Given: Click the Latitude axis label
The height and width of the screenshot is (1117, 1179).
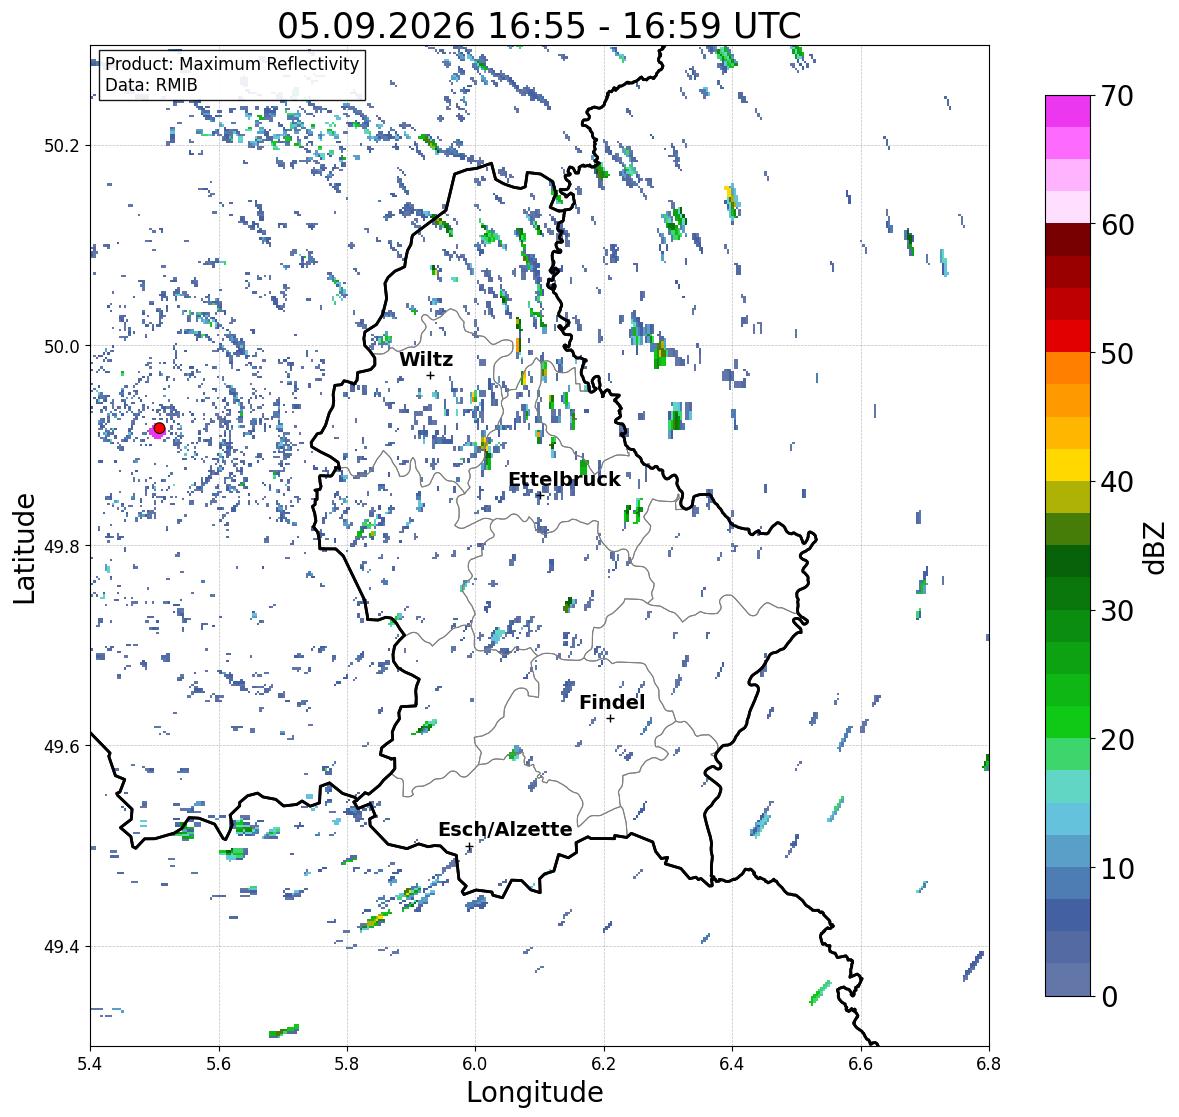Looking at the screenshot, I should pos(24,548).
